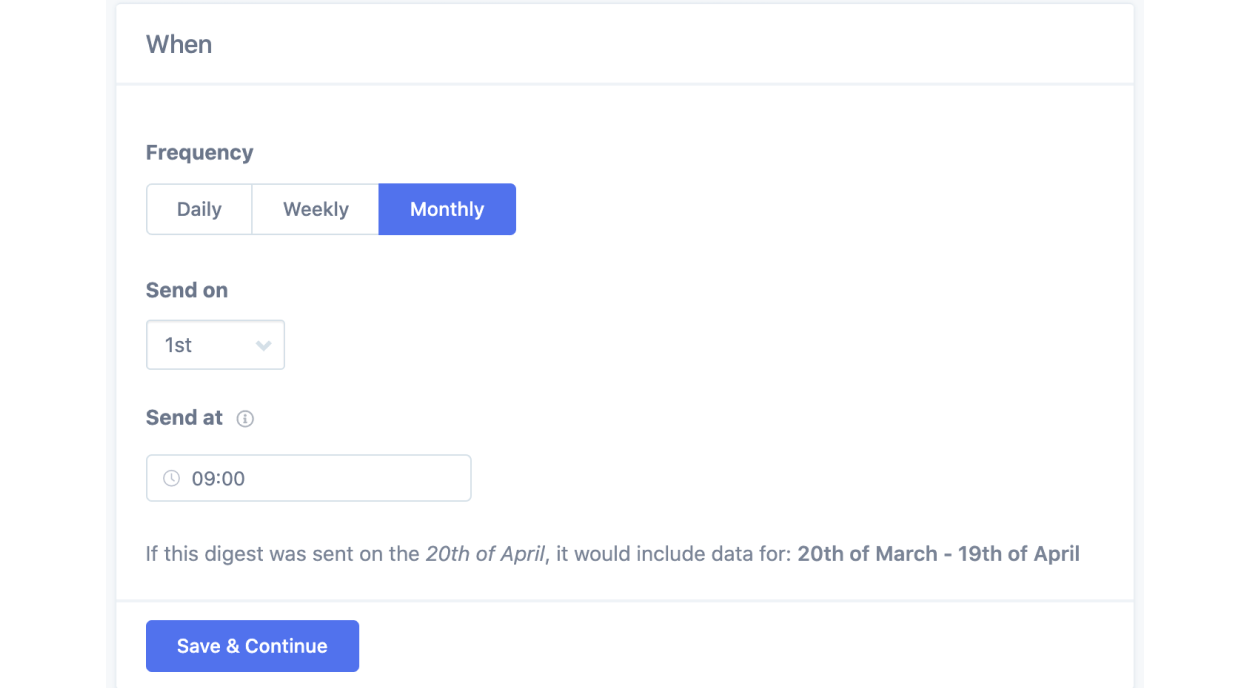
Task: Click the "09:00" time value text
Action: 218,479
